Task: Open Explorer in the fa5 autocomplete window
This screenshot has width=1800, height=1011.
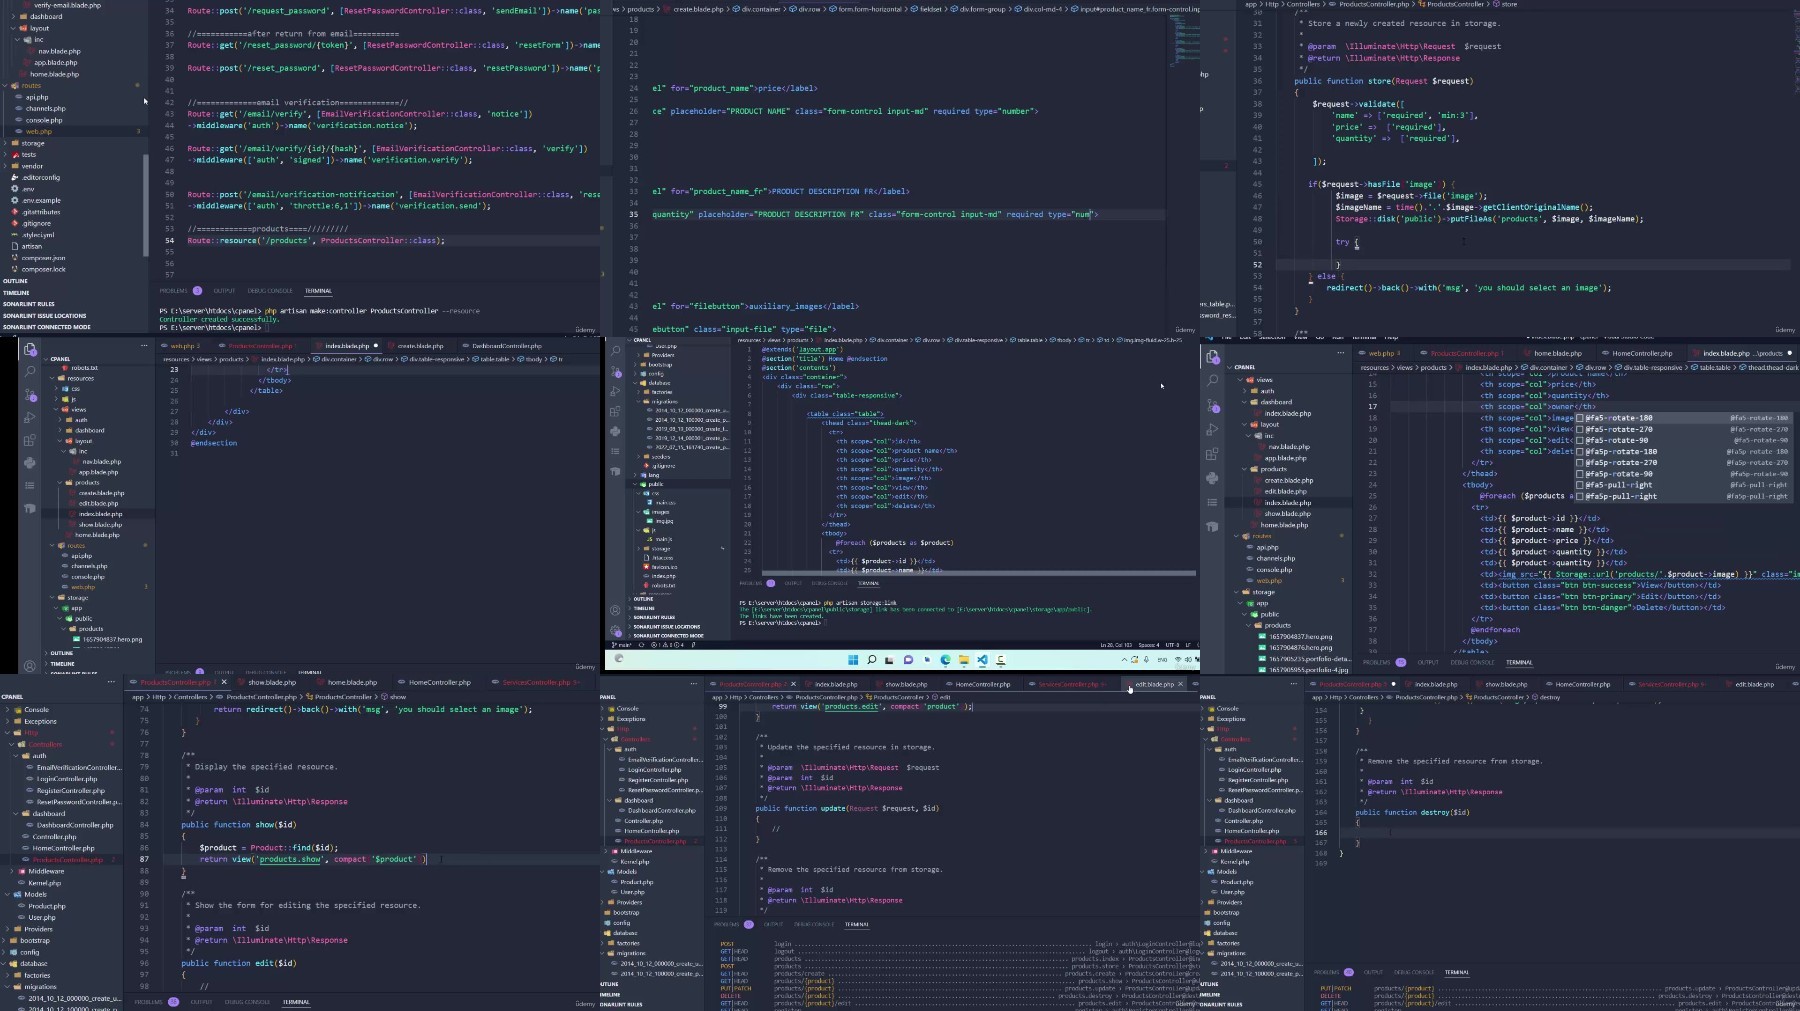Action: [x=1213, y=357]
